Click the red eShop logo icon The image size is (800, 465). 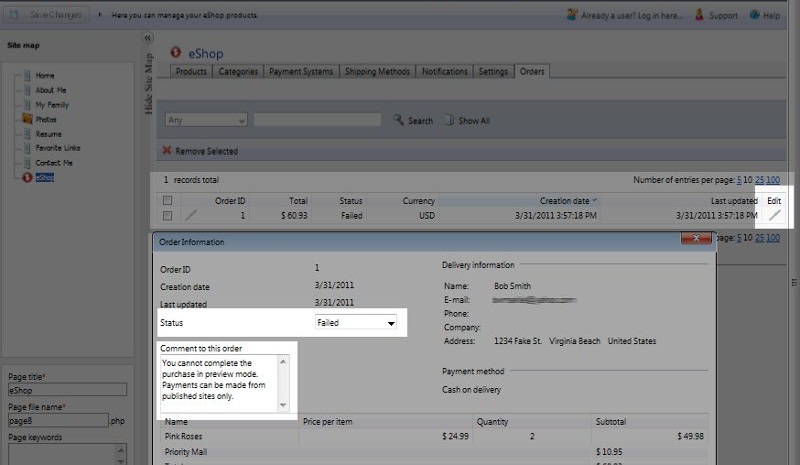tap(176, 52)
